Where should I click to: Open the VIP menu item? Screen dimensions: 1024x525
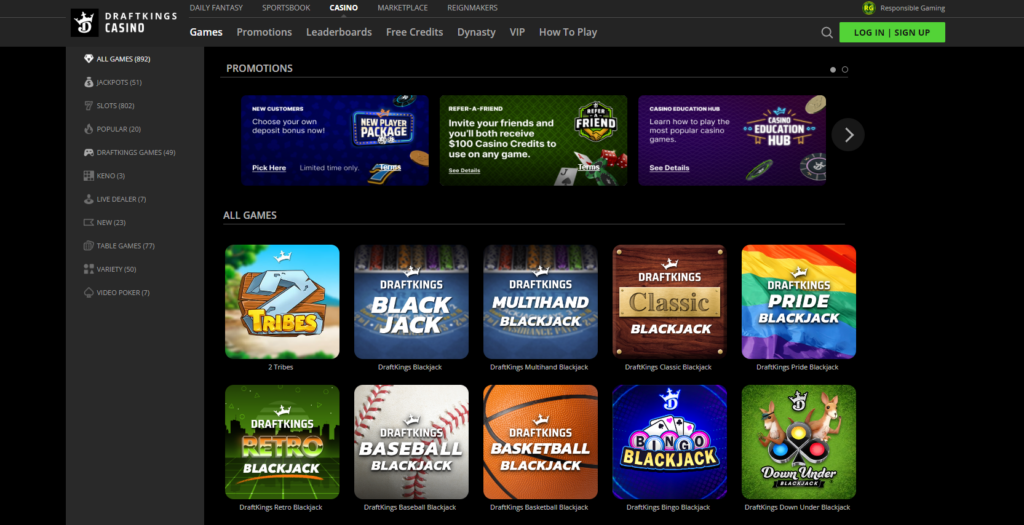[x=517, y=32]
